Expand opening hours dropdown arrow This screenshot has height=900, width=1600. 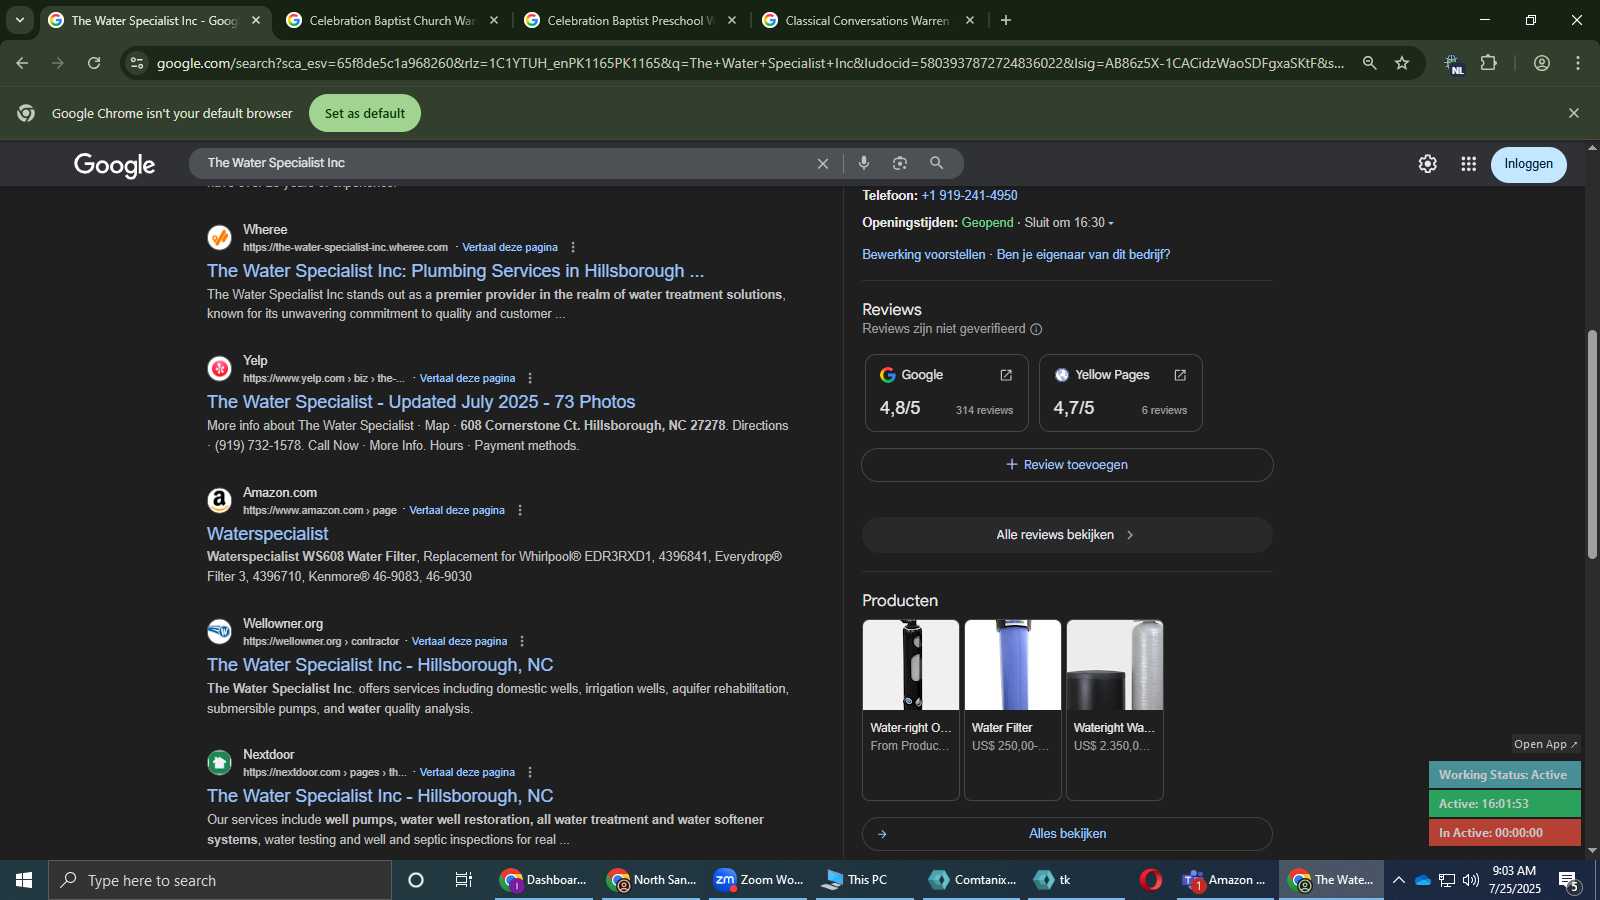coord(1111,223)
